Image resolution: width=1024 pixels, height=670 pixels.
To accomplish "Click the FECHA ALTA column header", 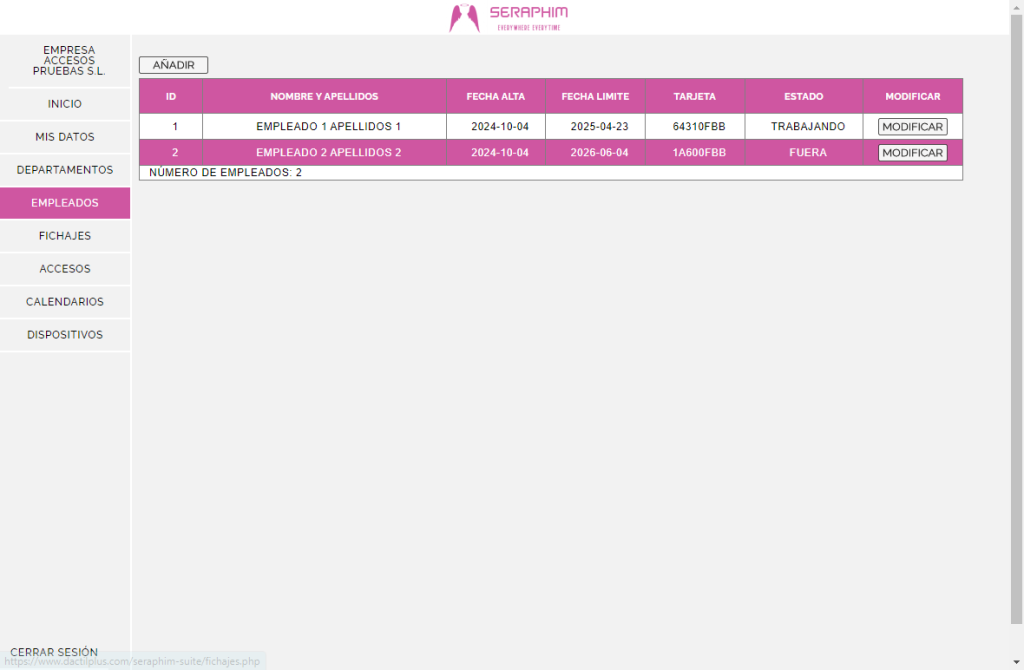I will coord(496,96).
